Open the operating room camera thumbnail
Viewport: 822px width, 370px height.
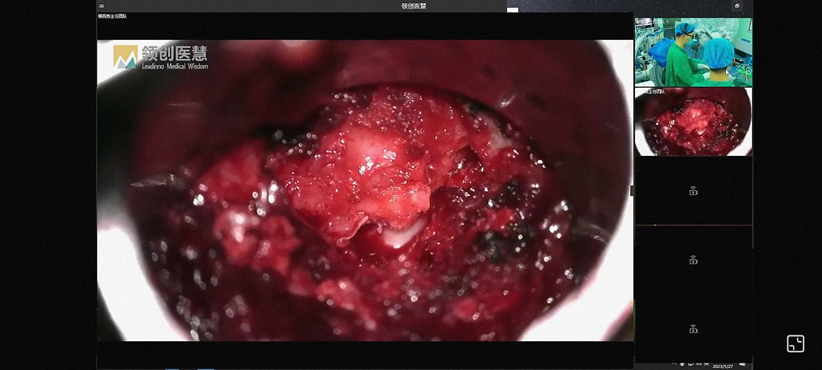click(693, 52)
